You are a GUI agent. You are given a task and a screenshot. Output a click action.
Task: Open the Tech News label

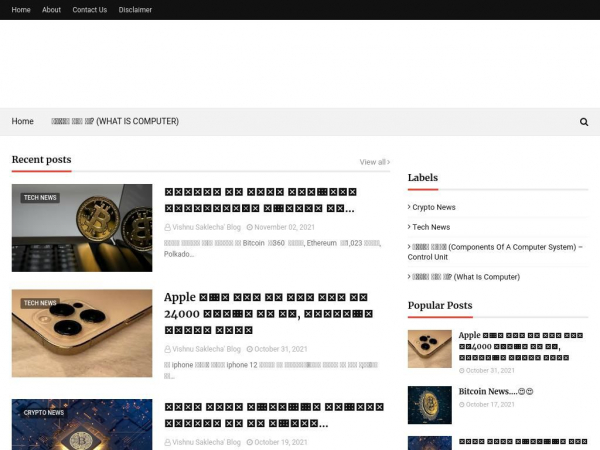click(x=431, y=227)
